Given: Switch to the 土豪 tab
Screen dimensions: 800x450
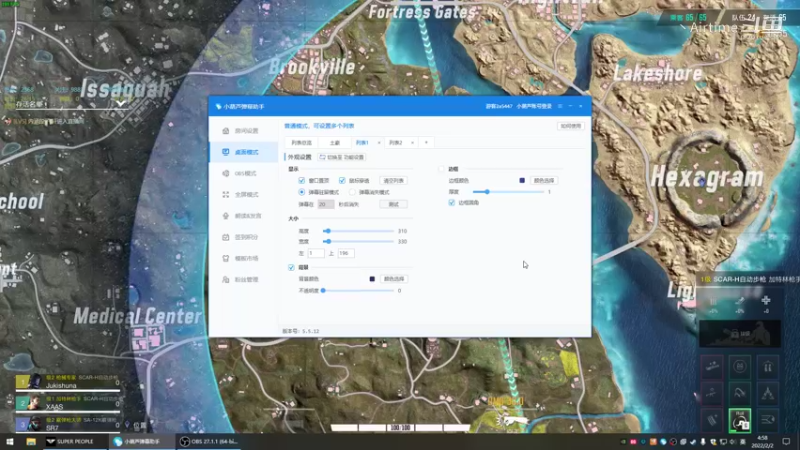Looking at the screenshot, I should pos(335,143).
